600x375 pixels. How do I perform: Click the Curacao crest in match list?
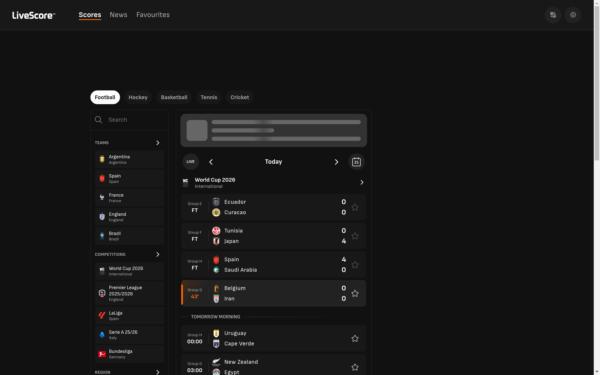click(216, 212)
